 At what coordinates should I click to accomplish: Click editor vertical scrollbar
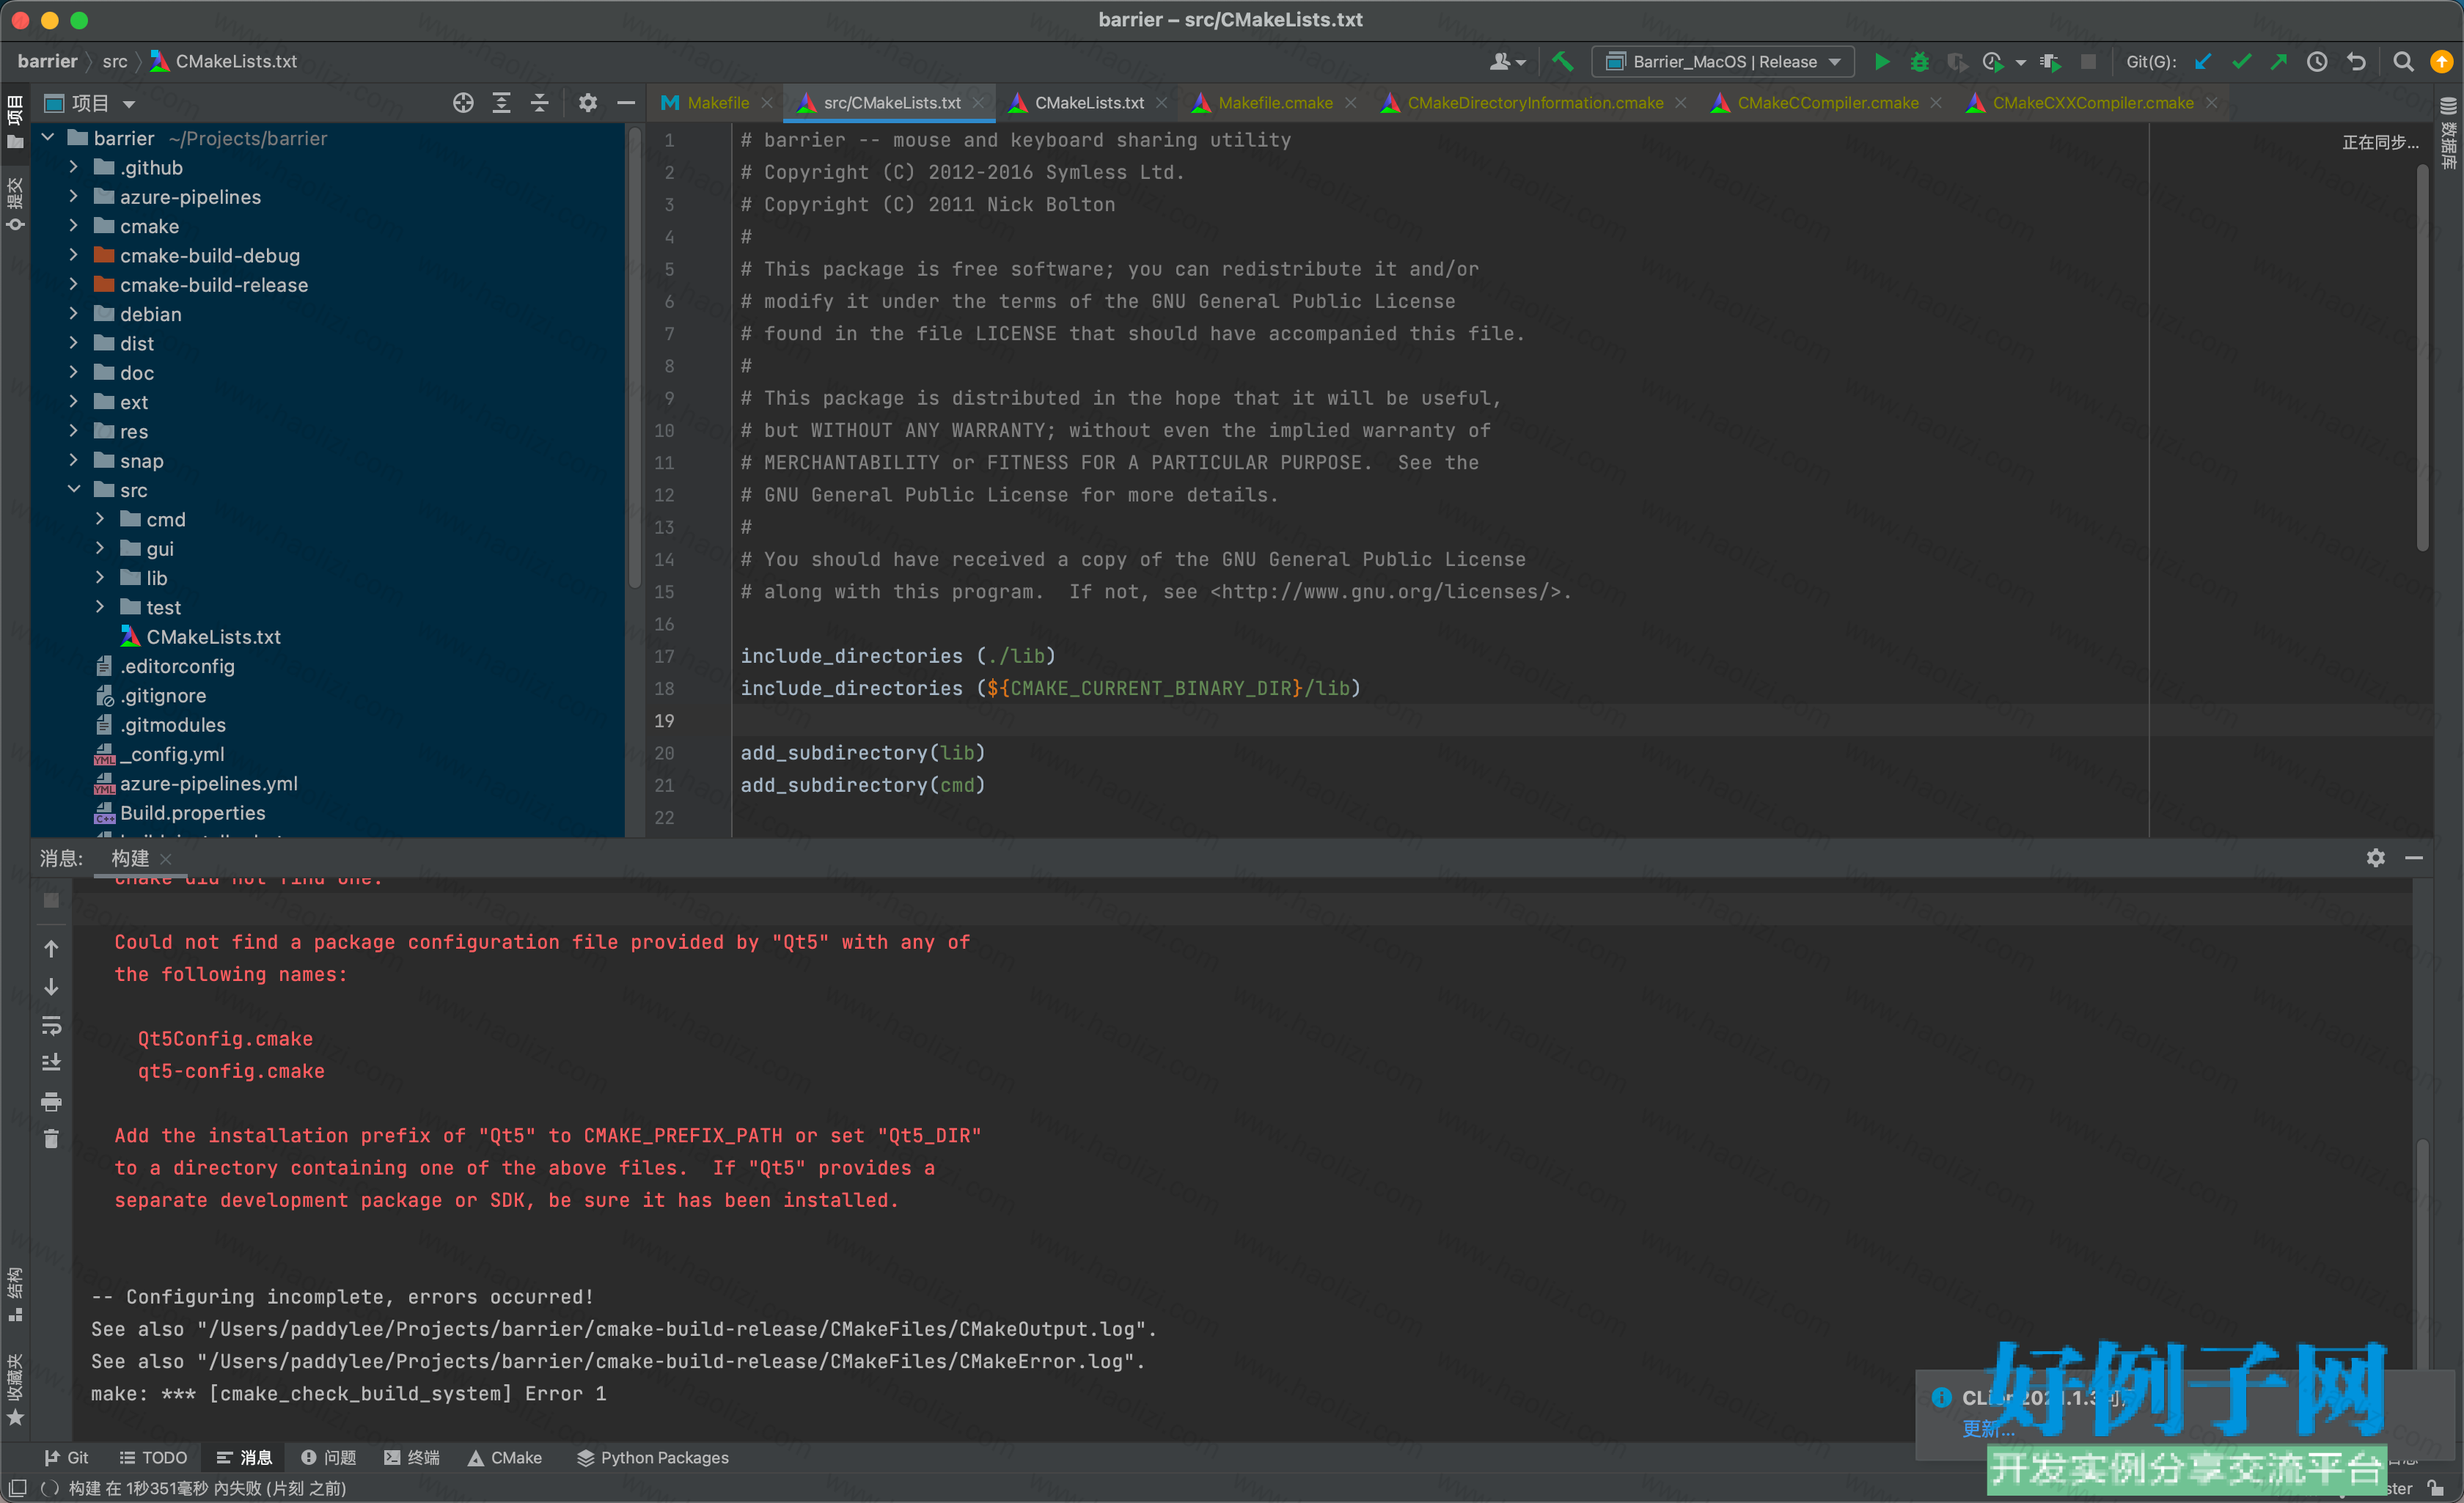click(x=2423, y=357)
